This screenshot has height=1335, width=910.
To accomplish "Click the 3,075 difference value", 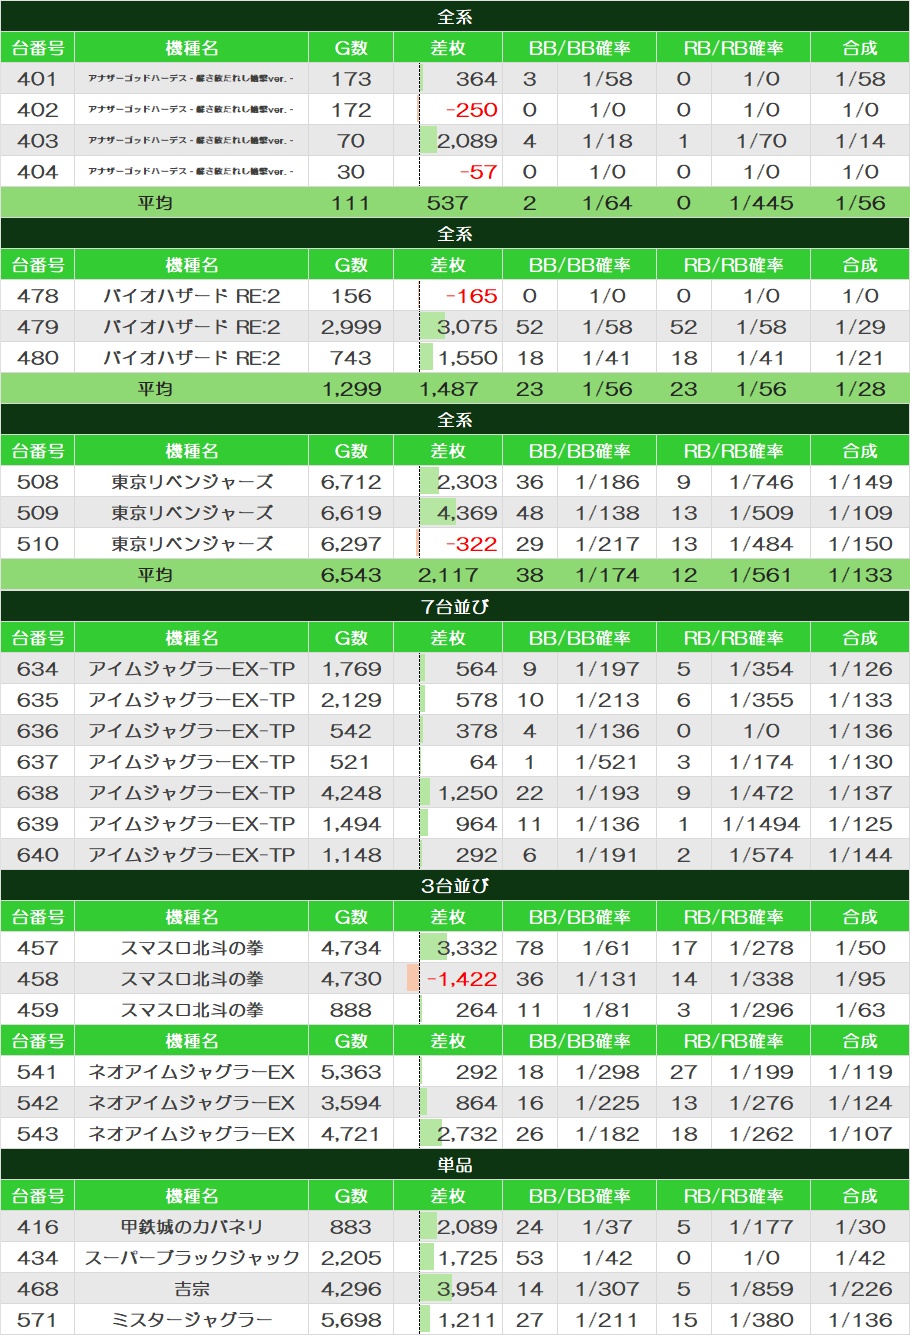I will pyautogui.click(x=467, y=327).
